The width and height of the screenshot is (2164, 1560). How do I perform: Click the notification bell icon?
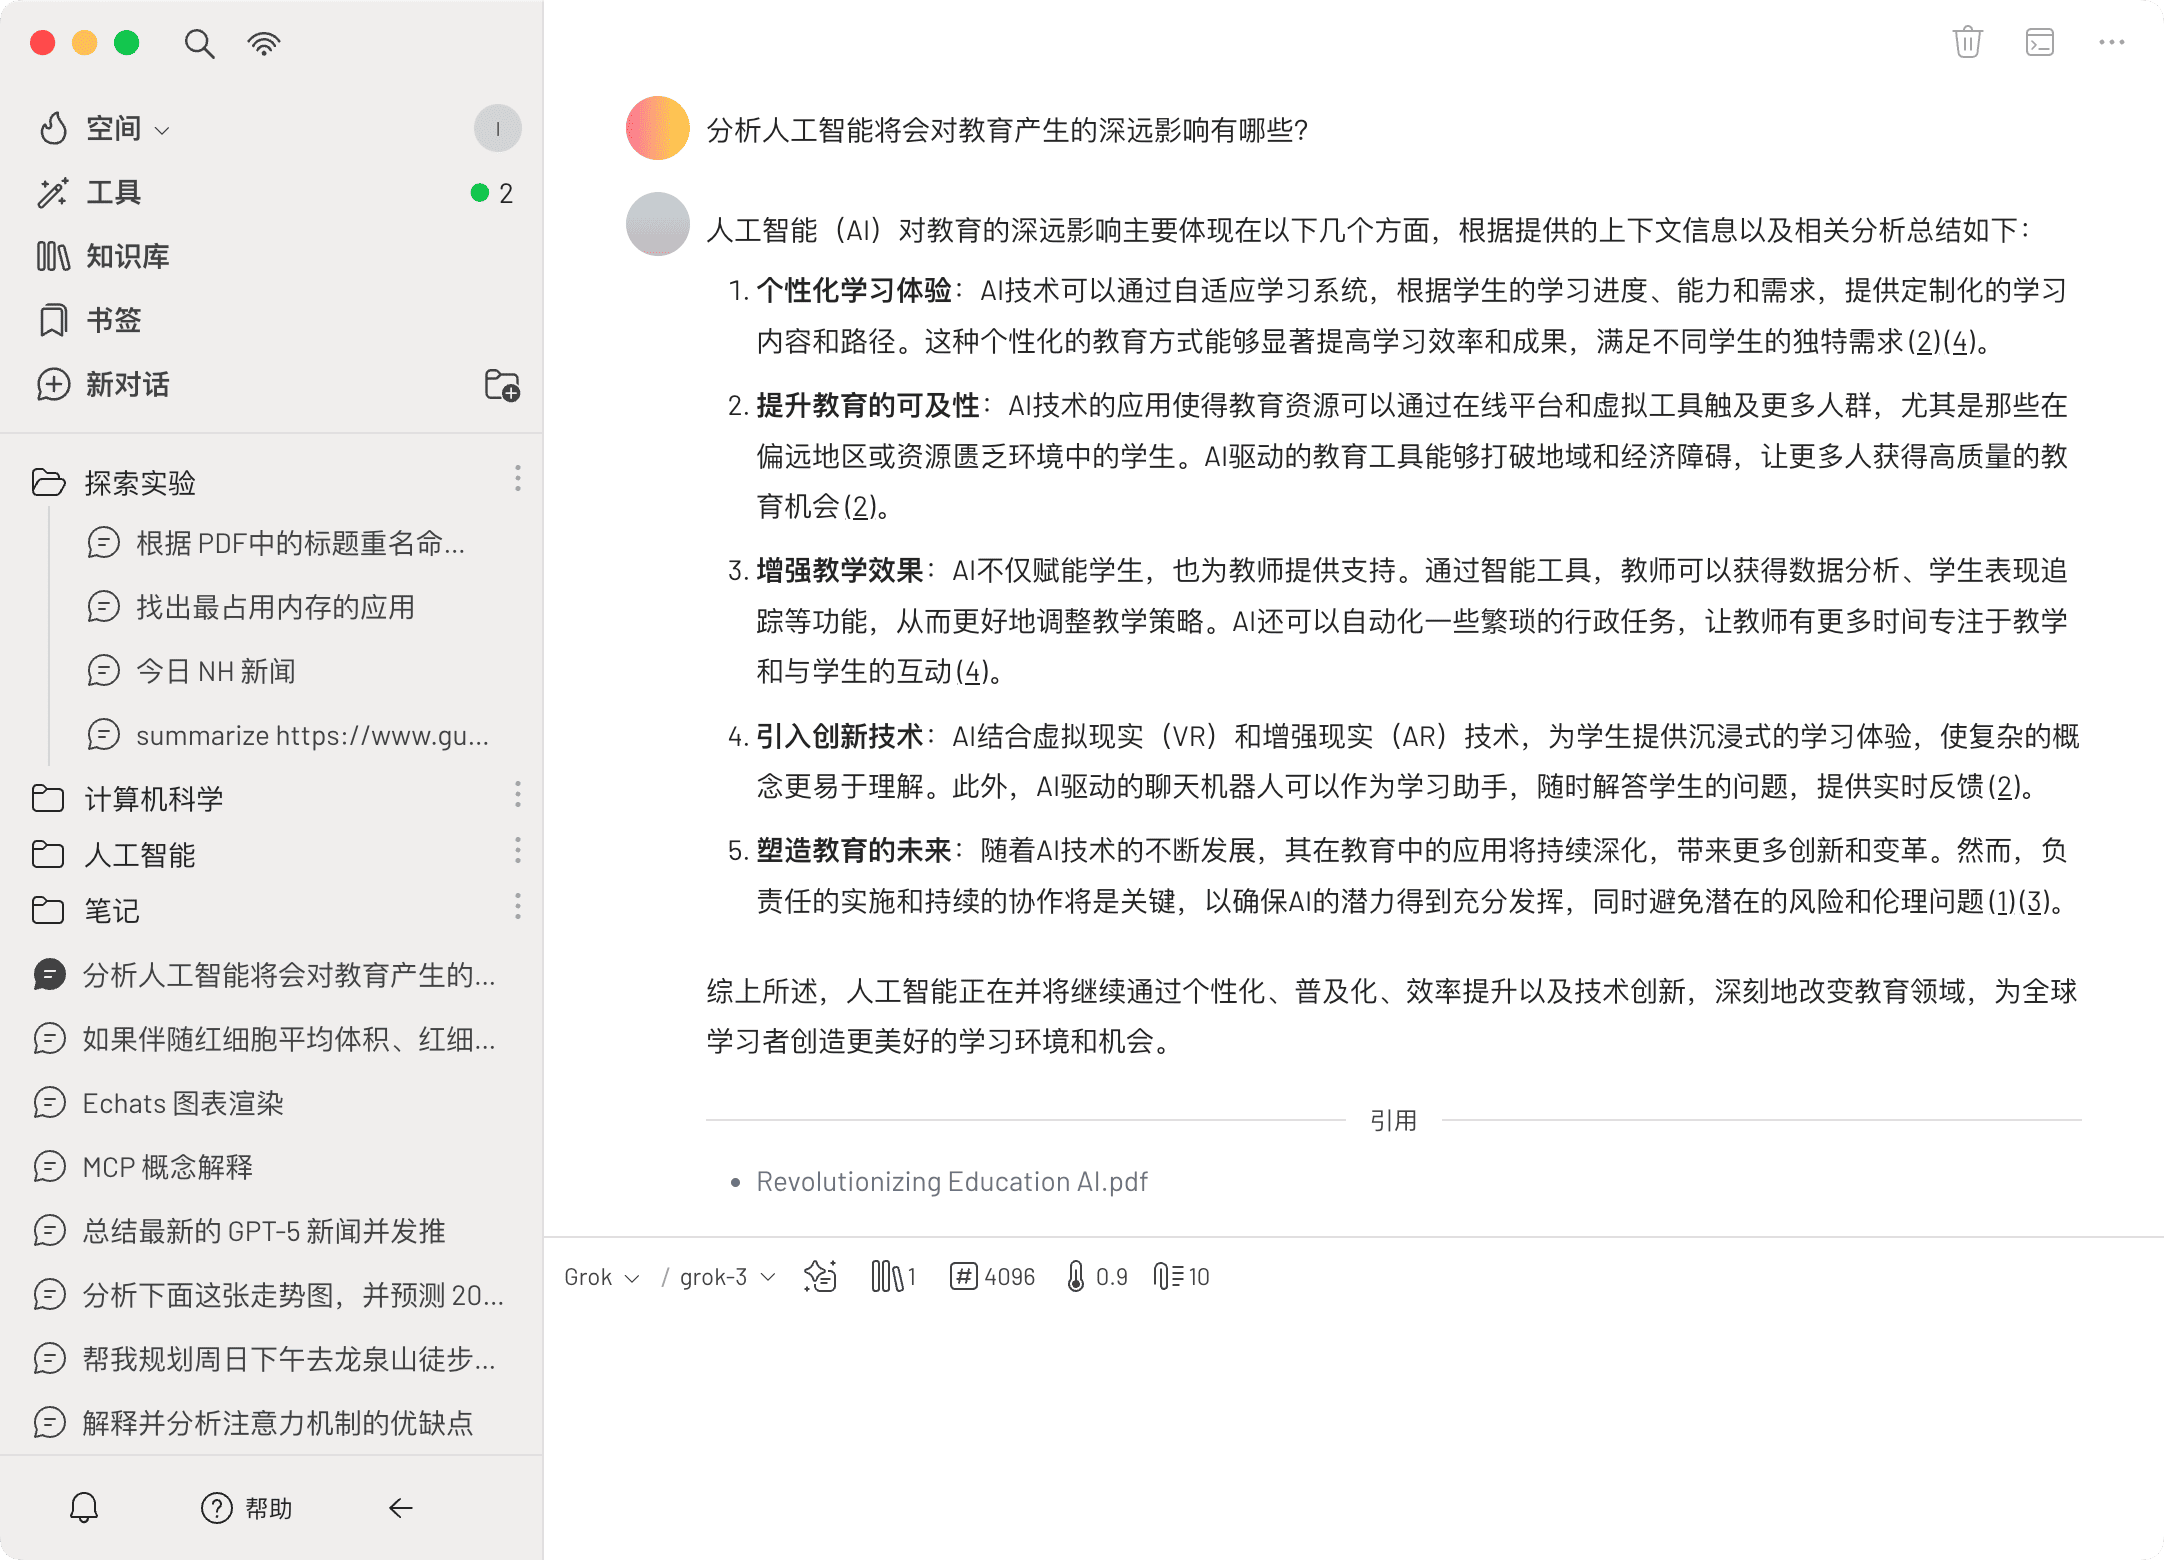pyautogui.click(x=84, y=1507)
